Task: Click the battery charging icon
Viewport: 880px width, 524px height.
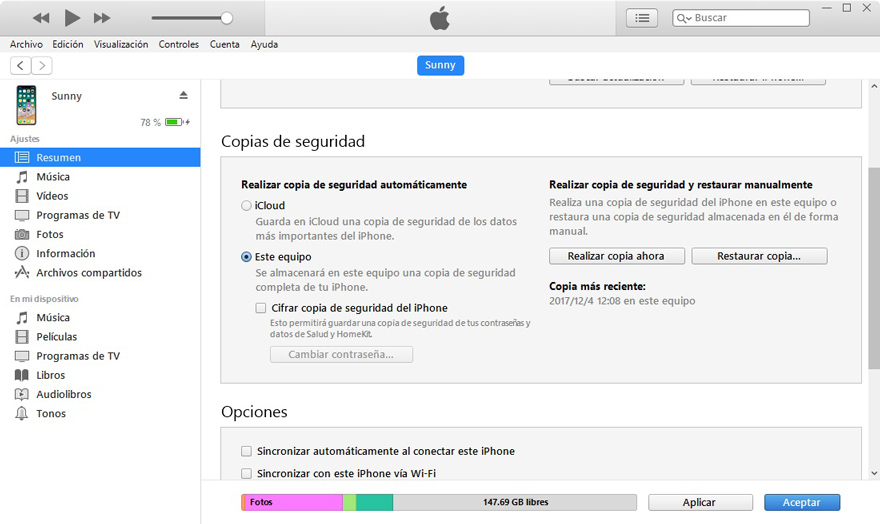Action: point(177,122)
